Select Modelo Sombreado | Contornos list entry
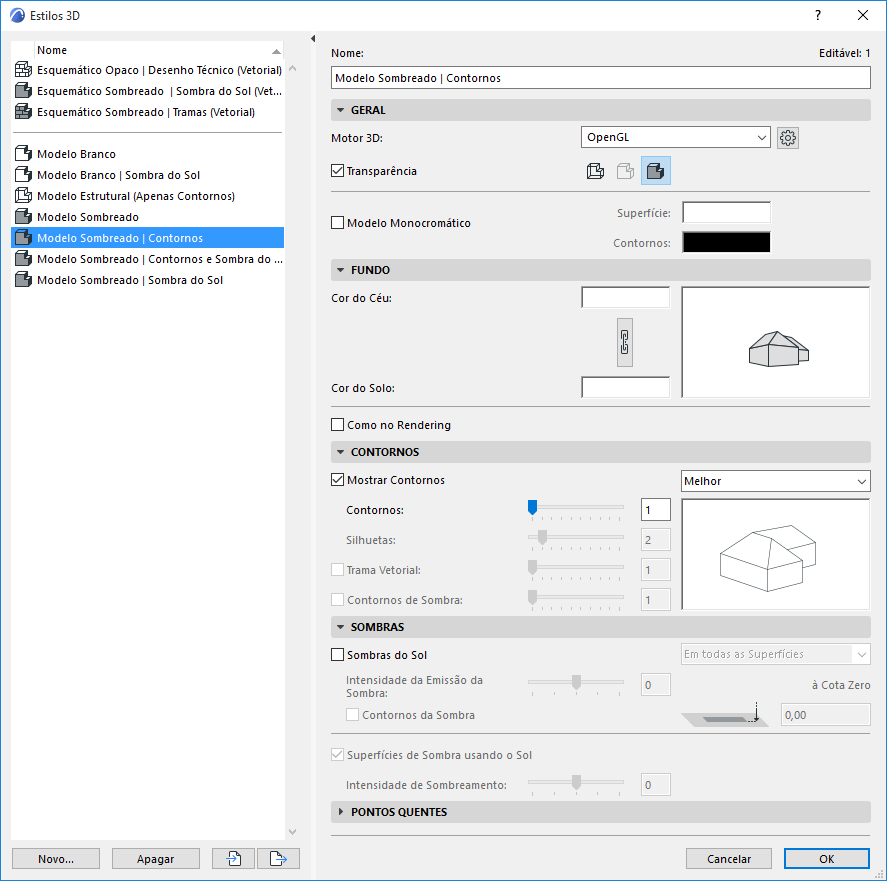The image size is (887, 881). click(x=148, y=238)
